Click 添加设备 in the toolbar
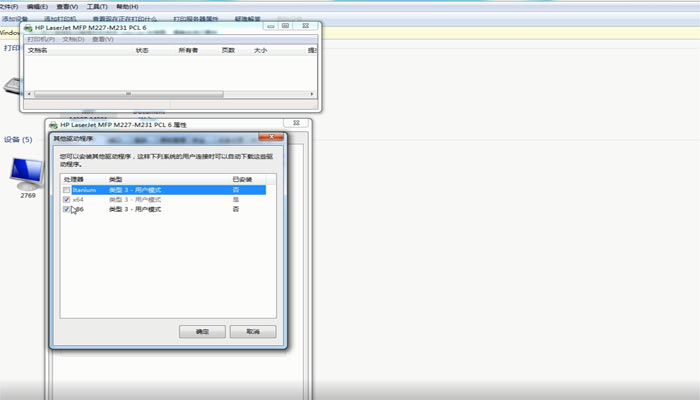The image size is (700, 400). pyautogui.click(x=15, y=19)
